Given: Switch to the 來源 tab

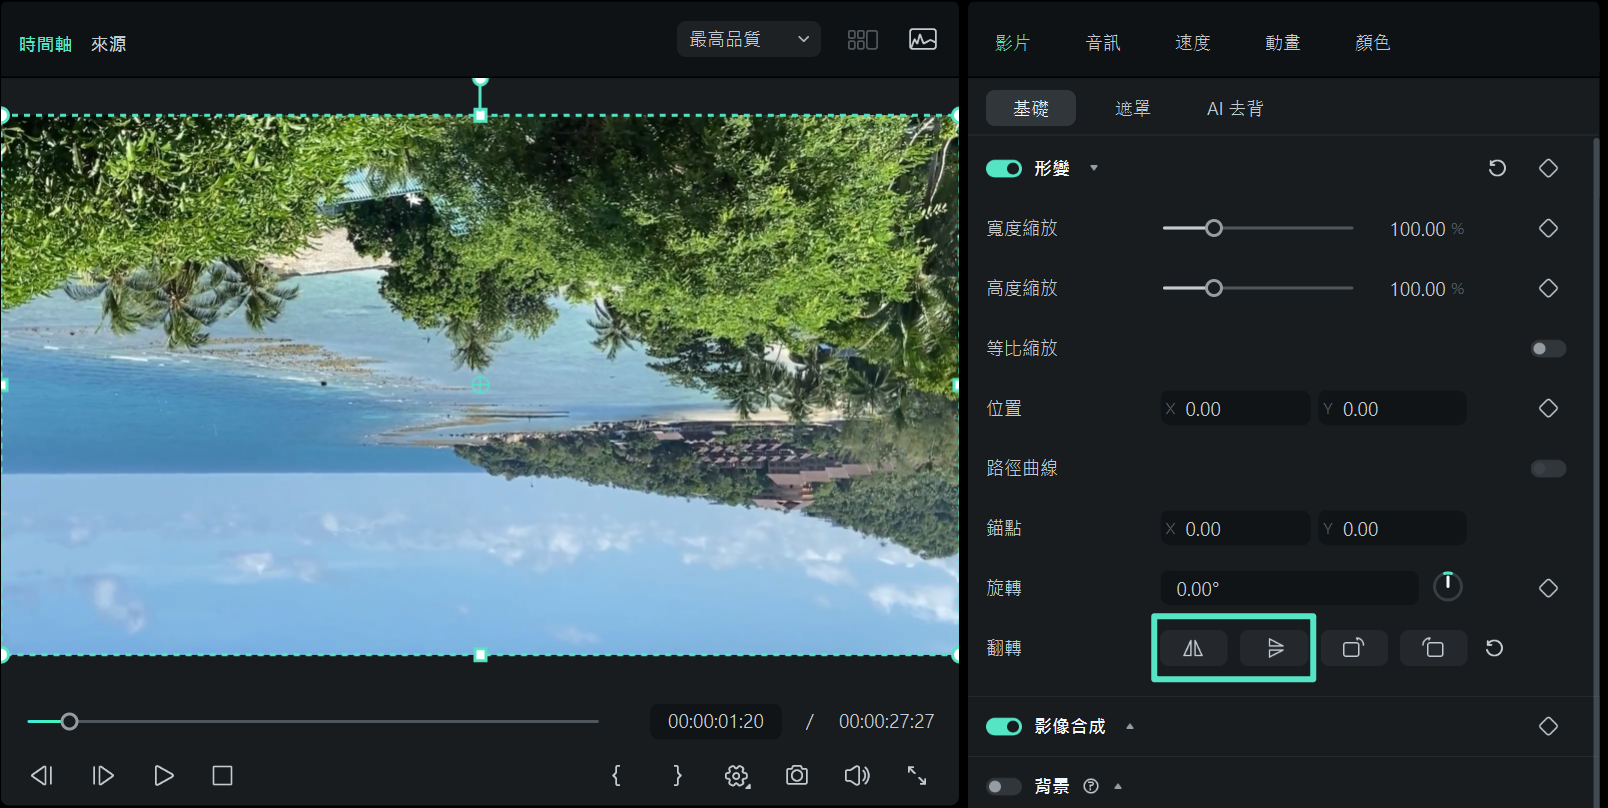Looking at the screenshot, I should pos(108,44).
